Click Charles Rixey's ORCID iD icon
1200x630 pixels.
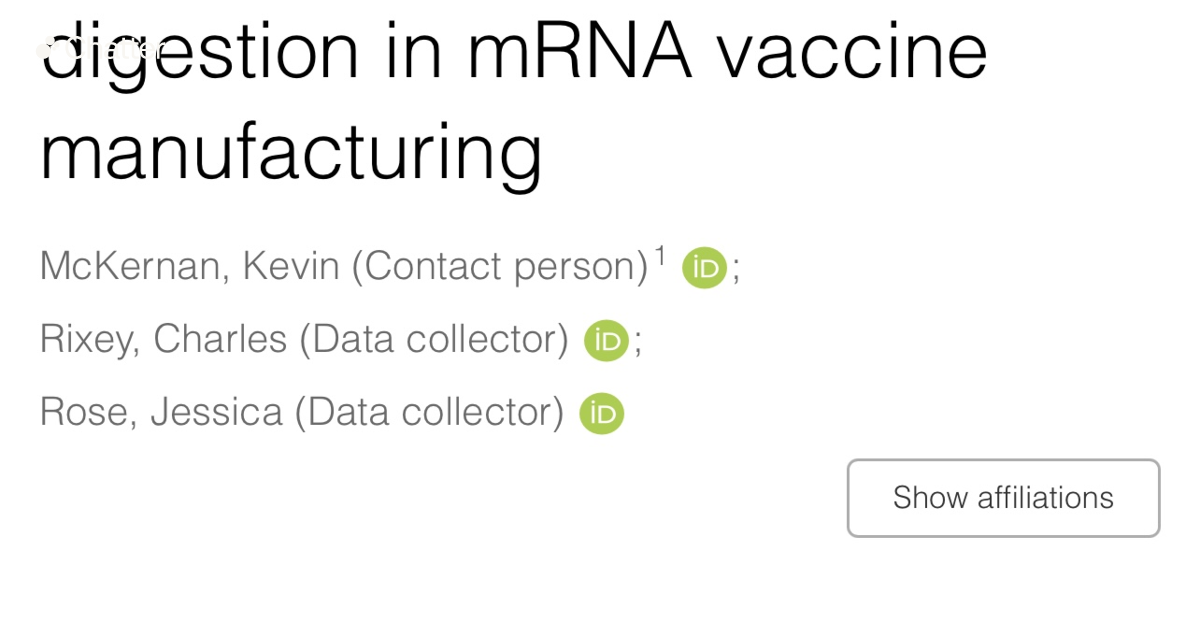[x=606, y=341]
